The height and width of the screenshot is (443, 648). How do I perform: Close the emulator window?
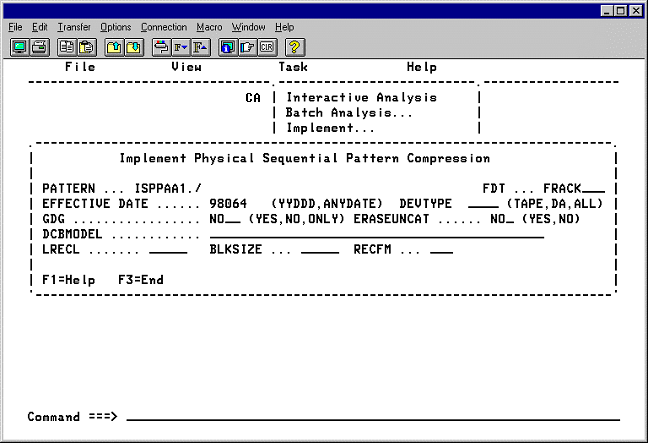[x=636, y=11]
